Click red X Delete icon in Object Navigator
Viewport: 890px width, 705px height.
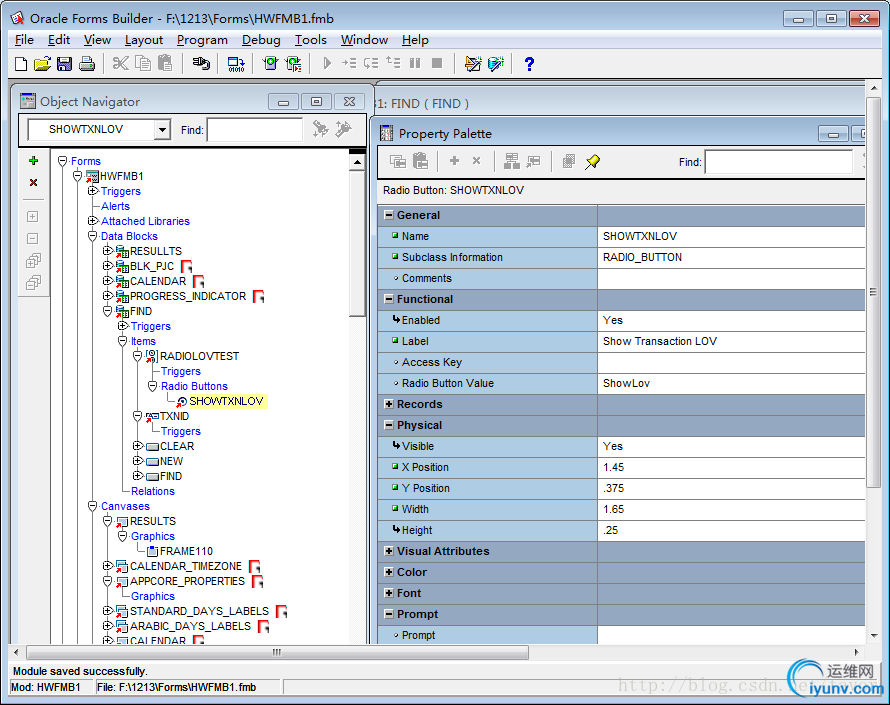tap(33, 183)
